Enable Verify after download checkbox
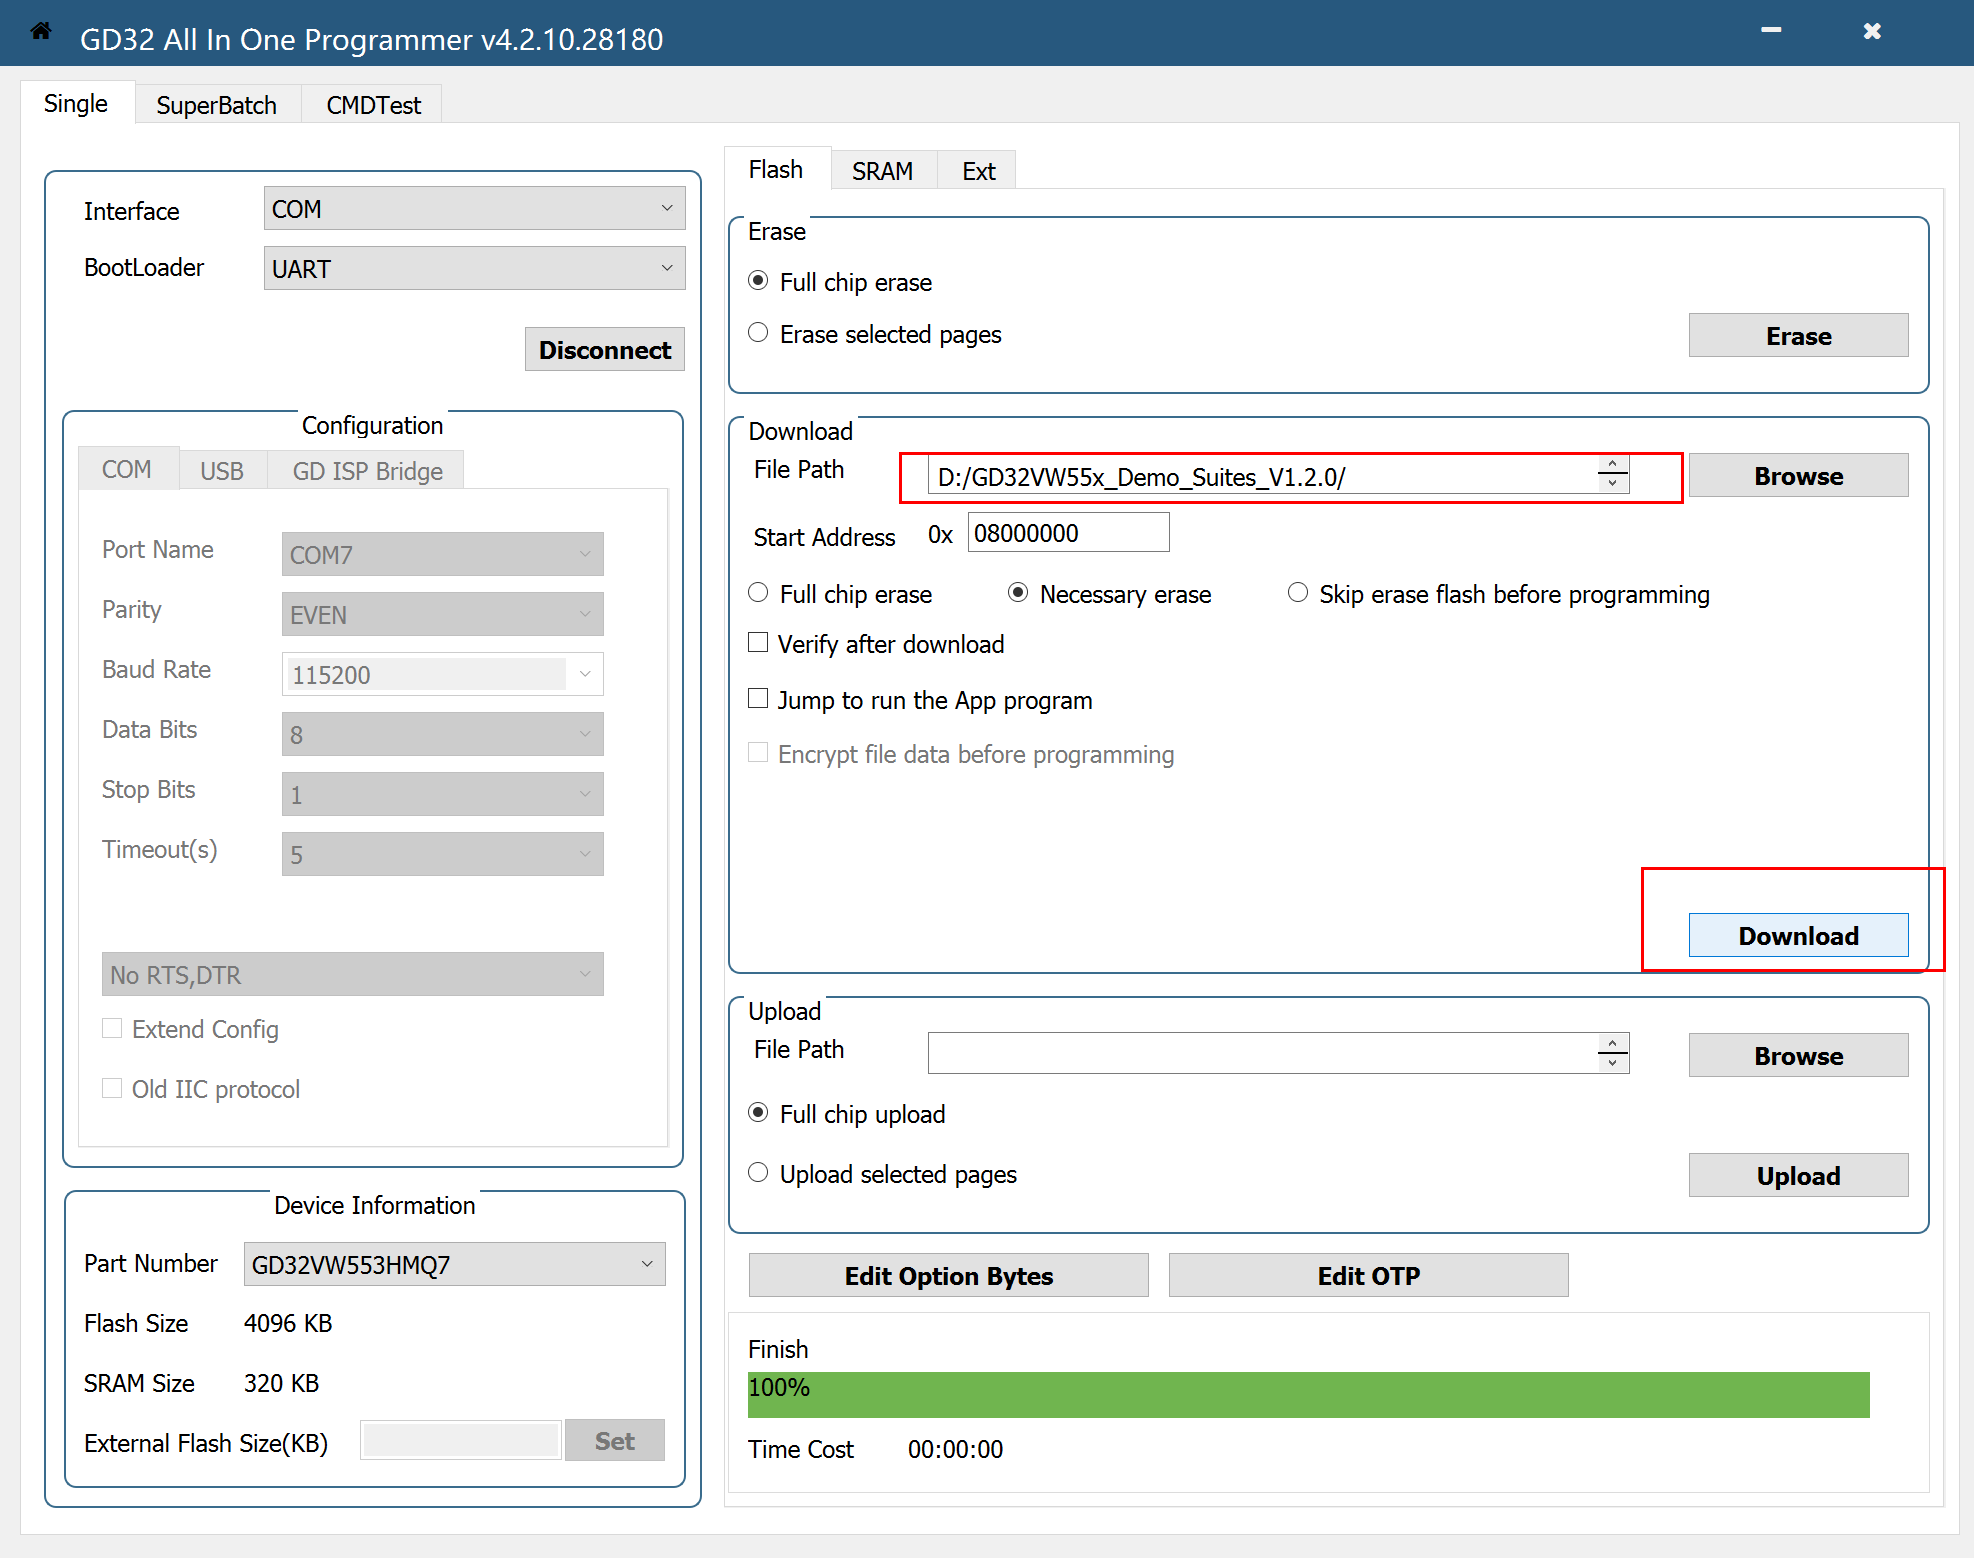 click(759, 643)
